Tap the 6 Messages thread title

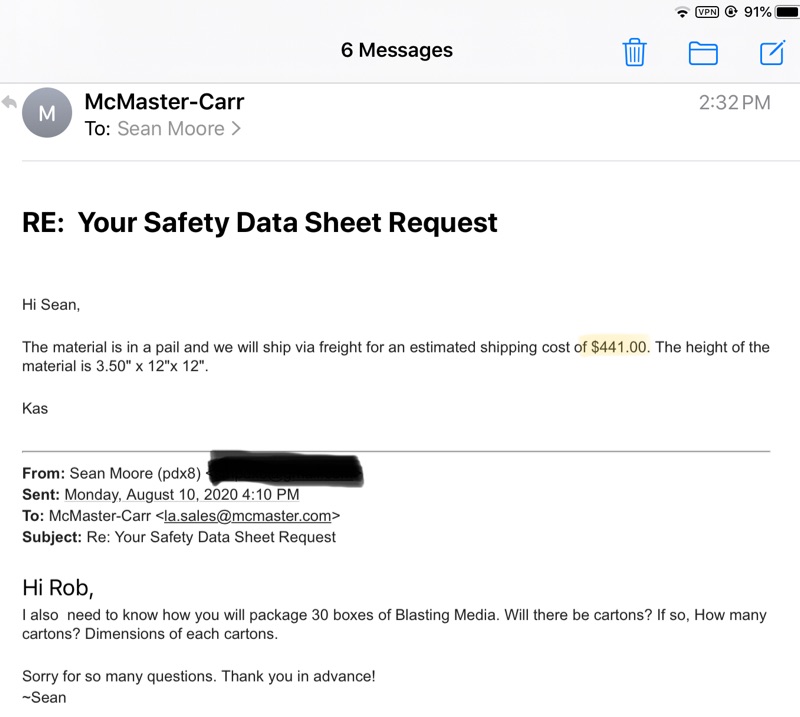[x=396, y=50]
